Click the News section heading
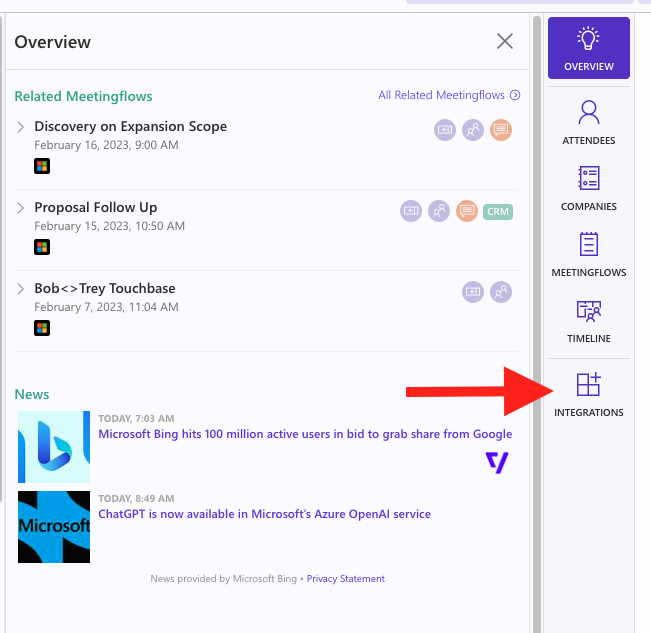This screenshot has height=633, width=651. 32,394
